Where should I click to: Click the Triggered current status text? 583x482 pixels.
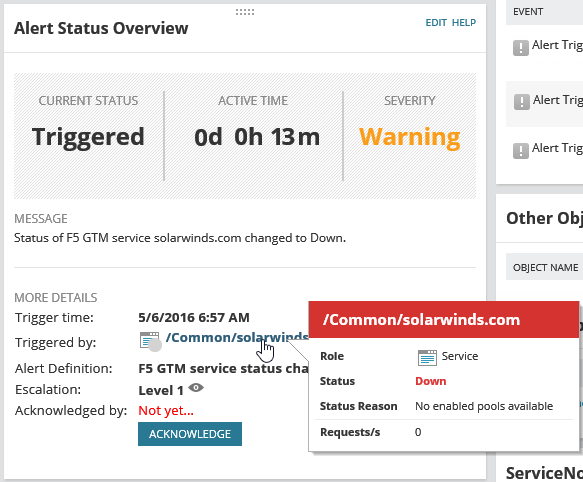(x=88, y=137)
